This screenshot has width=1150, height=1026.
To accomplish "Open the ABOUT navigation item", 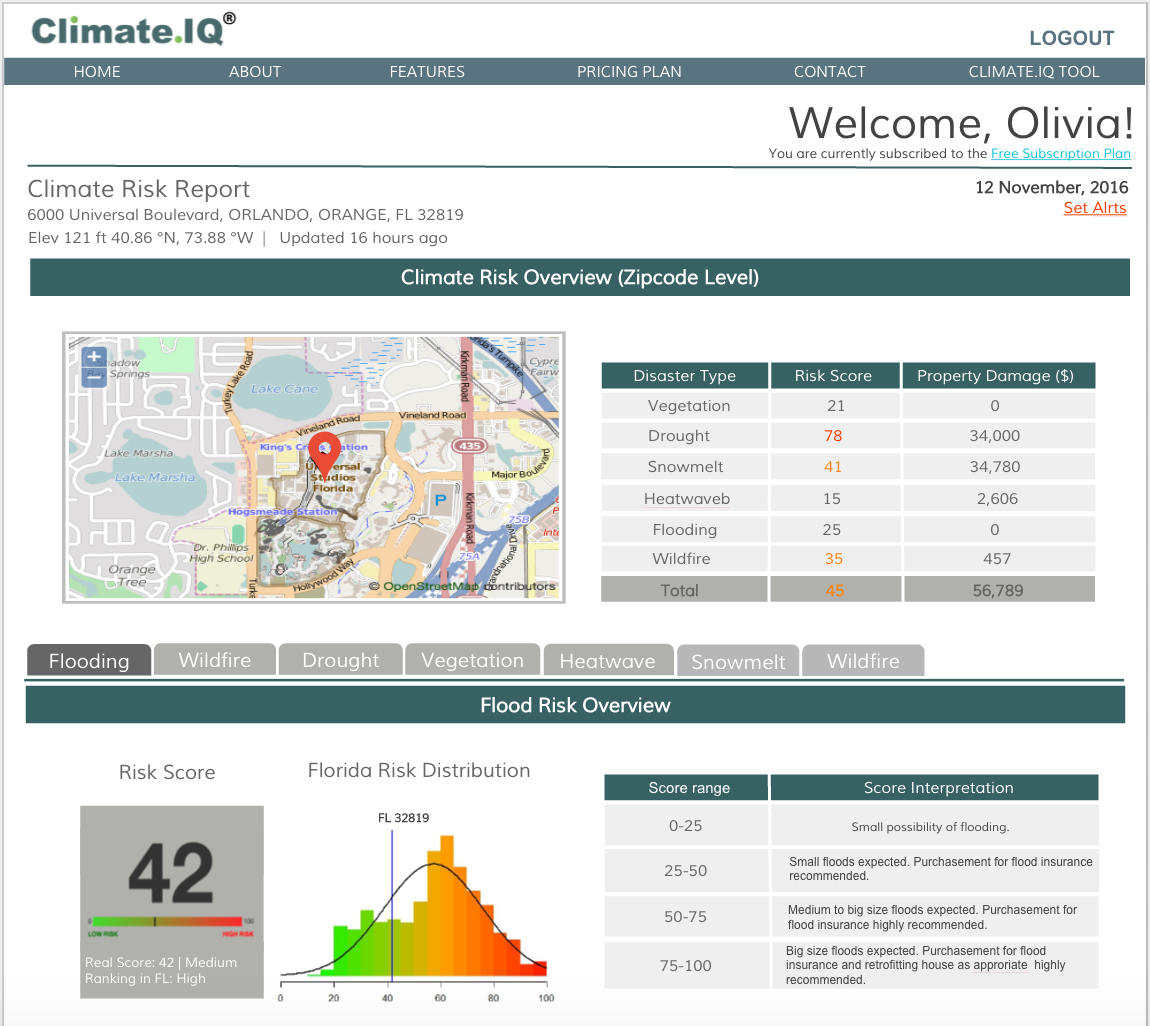I will (x=254, y=72).
